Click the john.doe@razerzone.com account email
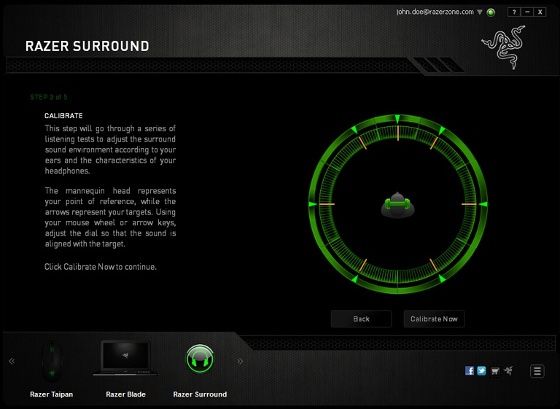The width and height of the screenshot is (560, 409). pos(435,12)
